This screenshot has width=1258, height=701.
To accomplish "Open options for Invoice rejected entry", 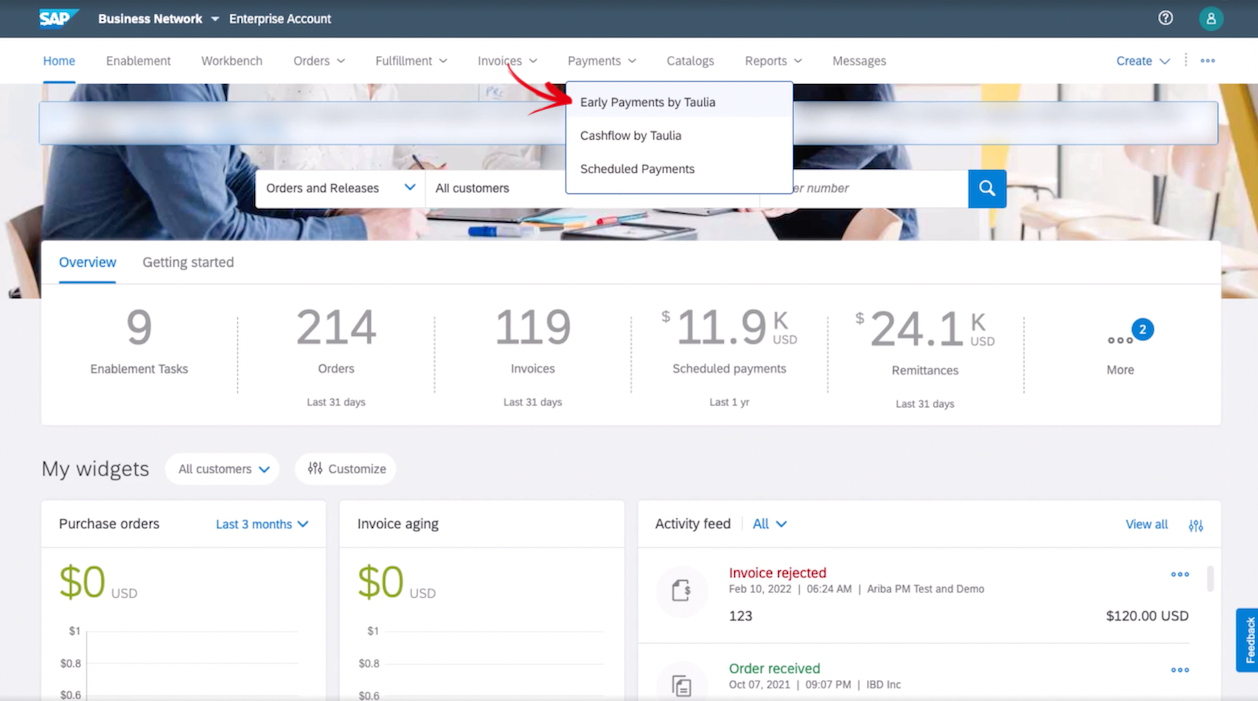I will [1180, 575].
